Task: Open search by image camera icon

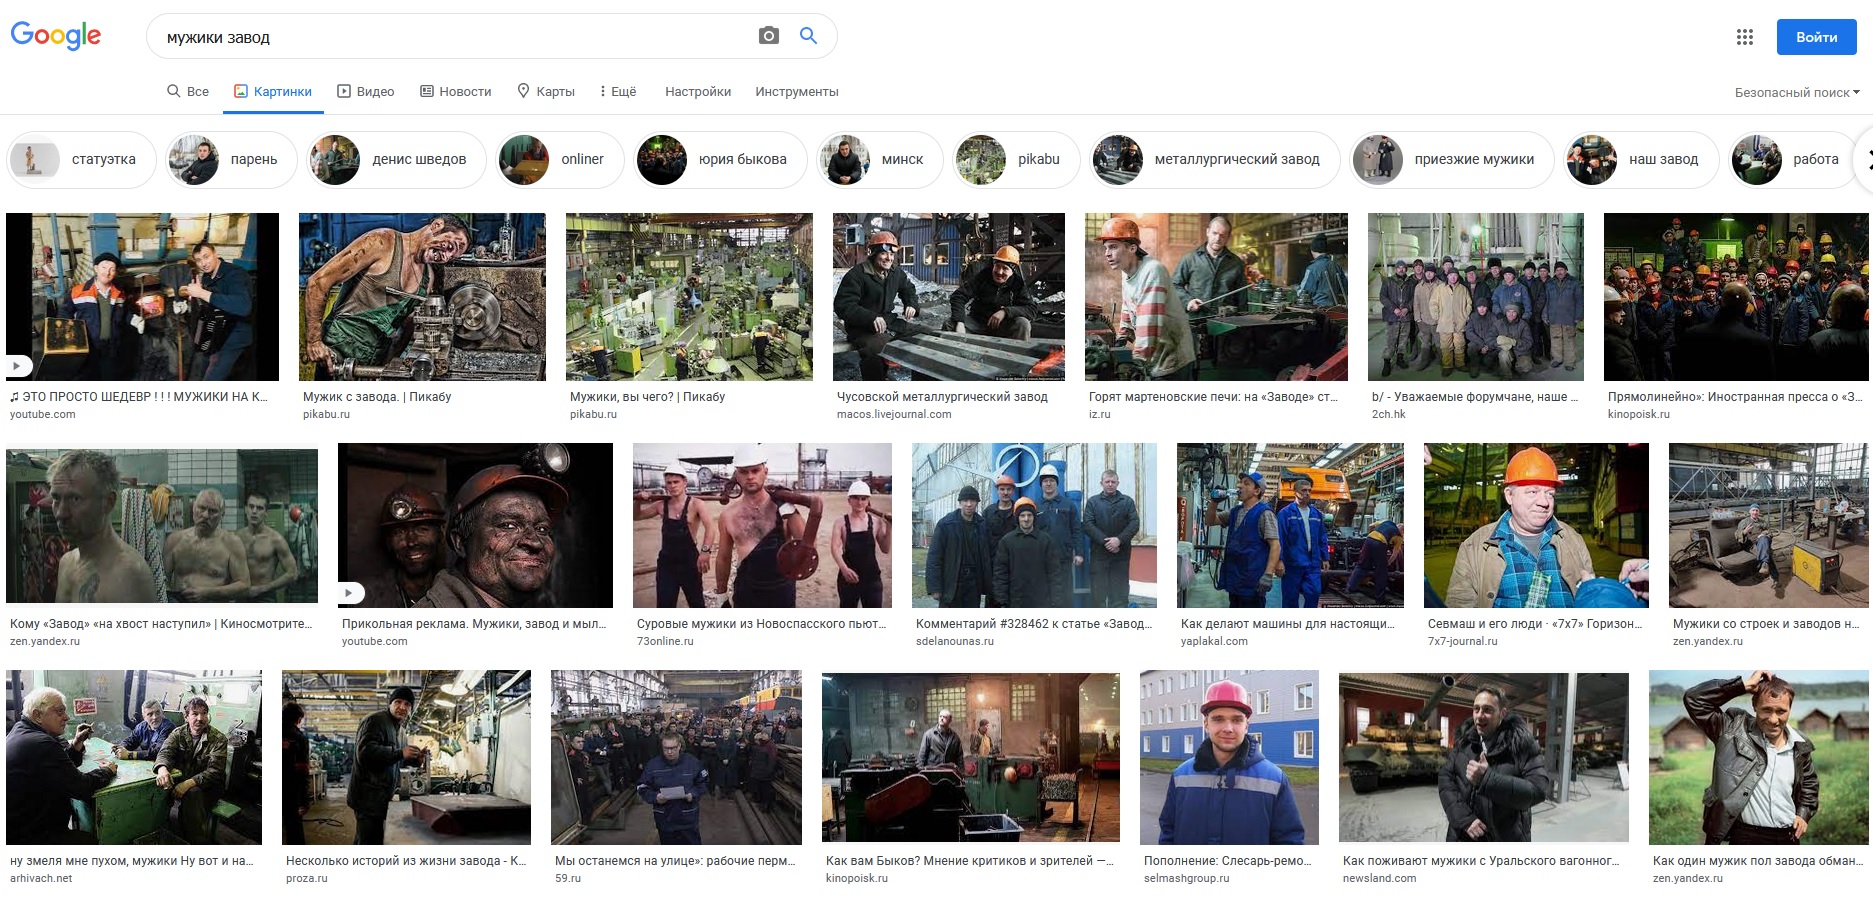Action: [769, 36]
